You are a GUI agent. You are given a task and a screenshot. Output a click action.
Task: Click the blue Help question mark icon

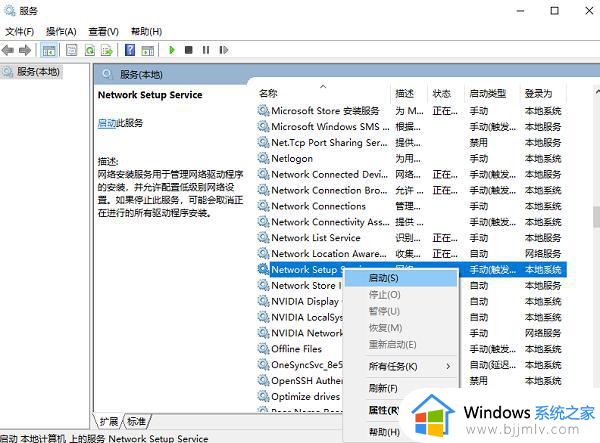pyautogui.click(x=130, y=50)
